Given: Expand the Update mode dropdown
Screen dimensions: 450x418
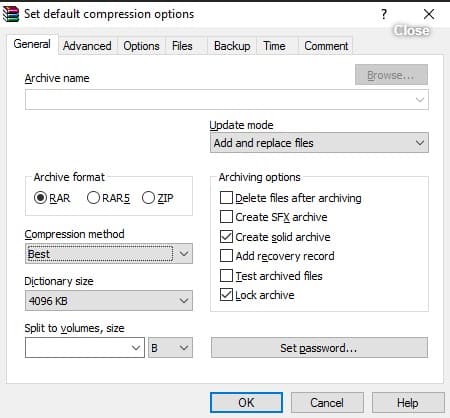Looking at the screenshot, I should 319,143.
